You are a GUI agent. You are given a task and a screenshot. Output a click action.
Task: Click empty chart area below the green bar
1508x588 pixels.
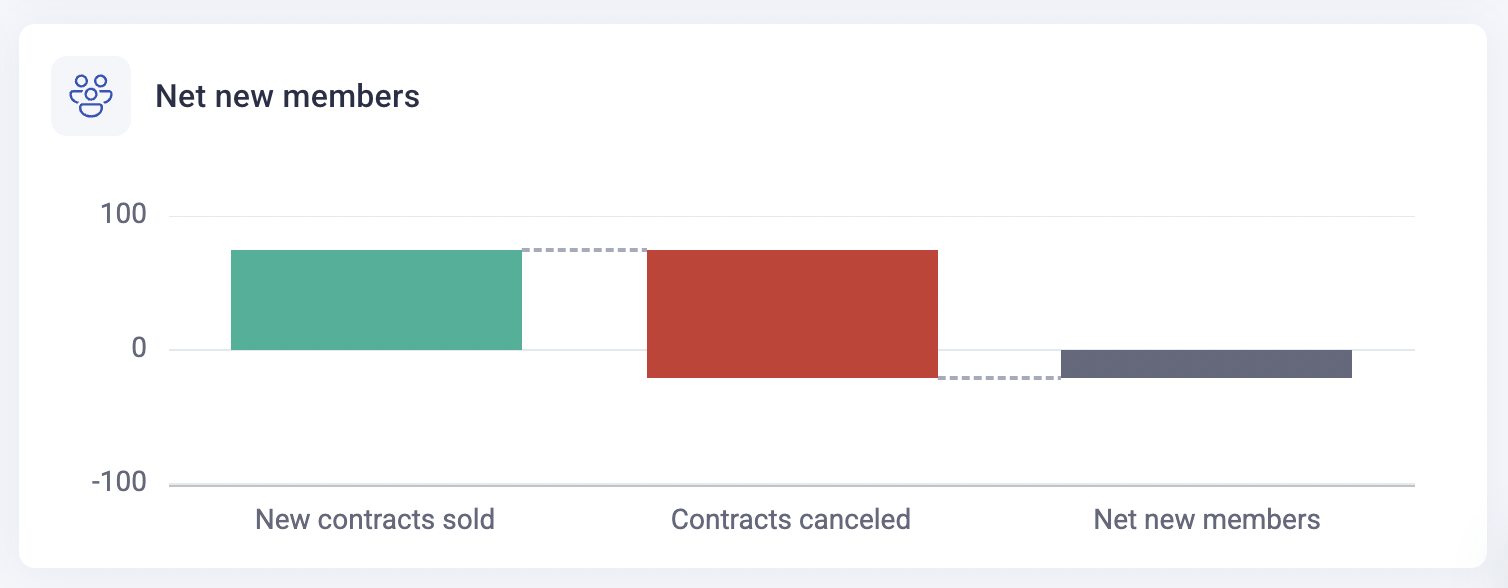[376, 420]
